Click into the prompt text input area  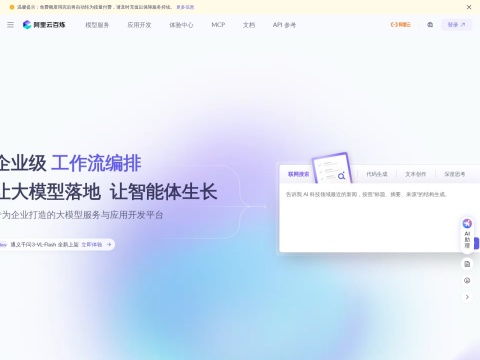point(370,217)
